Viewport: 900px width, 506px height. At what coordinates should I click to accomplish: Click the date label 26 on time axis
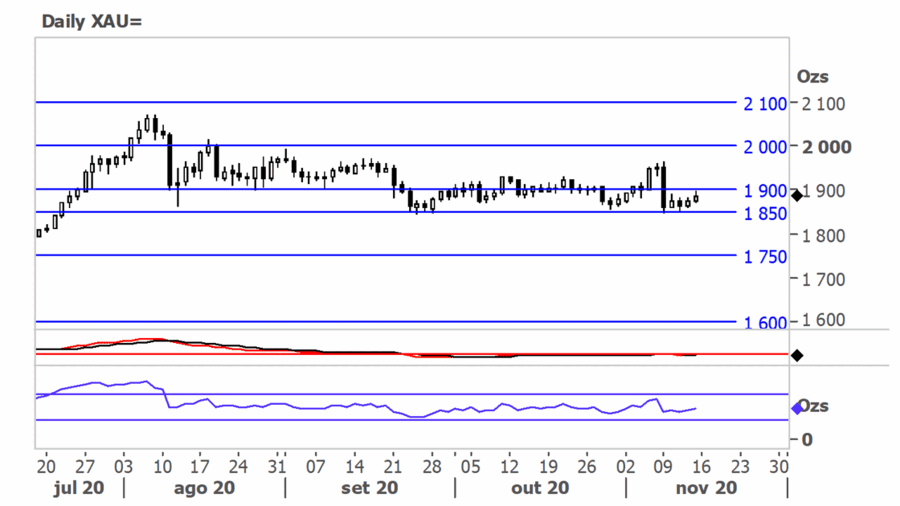(586, 466)
